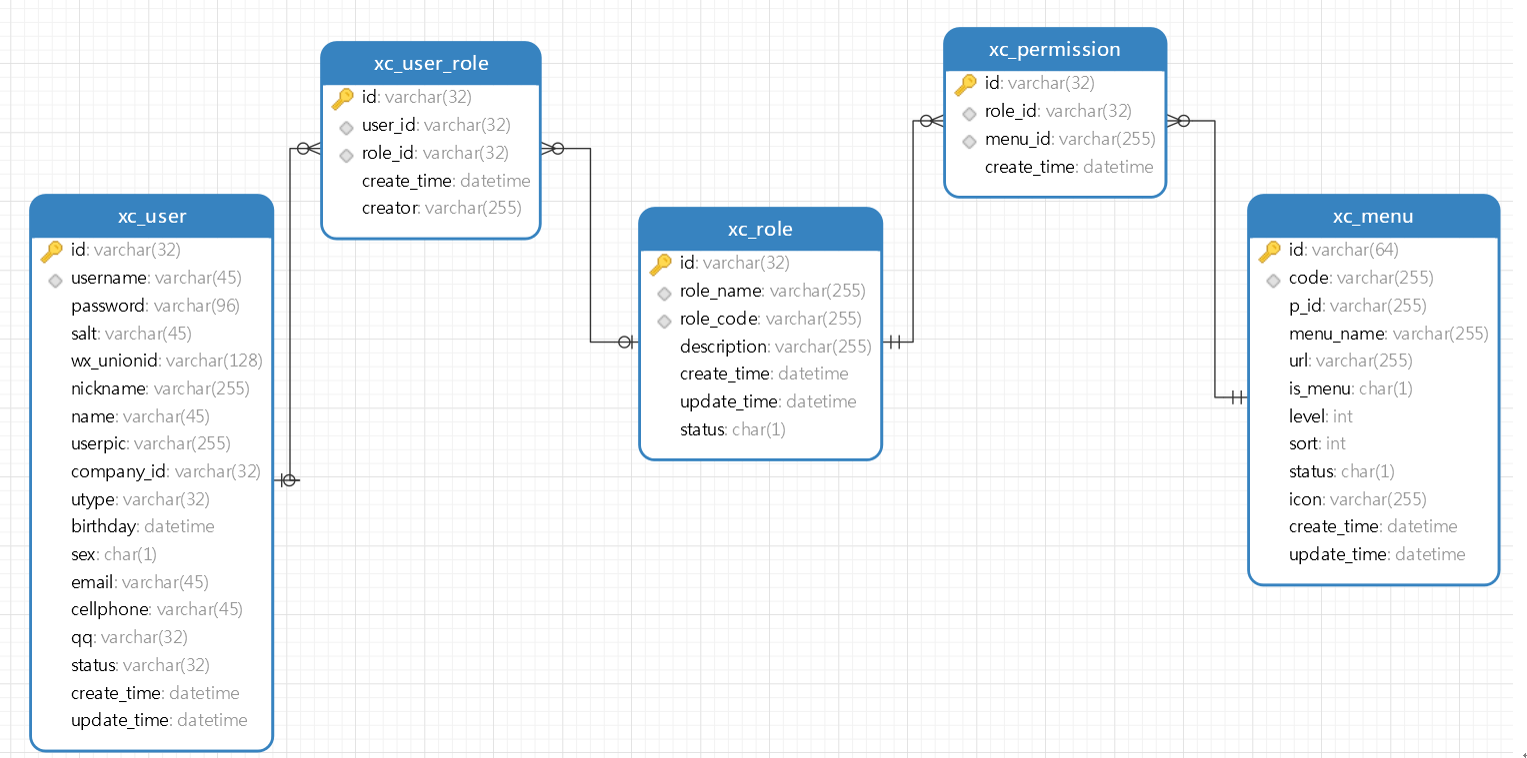Select the update_time column in xc_user
This screenshot has height=758, width=1527.
[159, 720]
